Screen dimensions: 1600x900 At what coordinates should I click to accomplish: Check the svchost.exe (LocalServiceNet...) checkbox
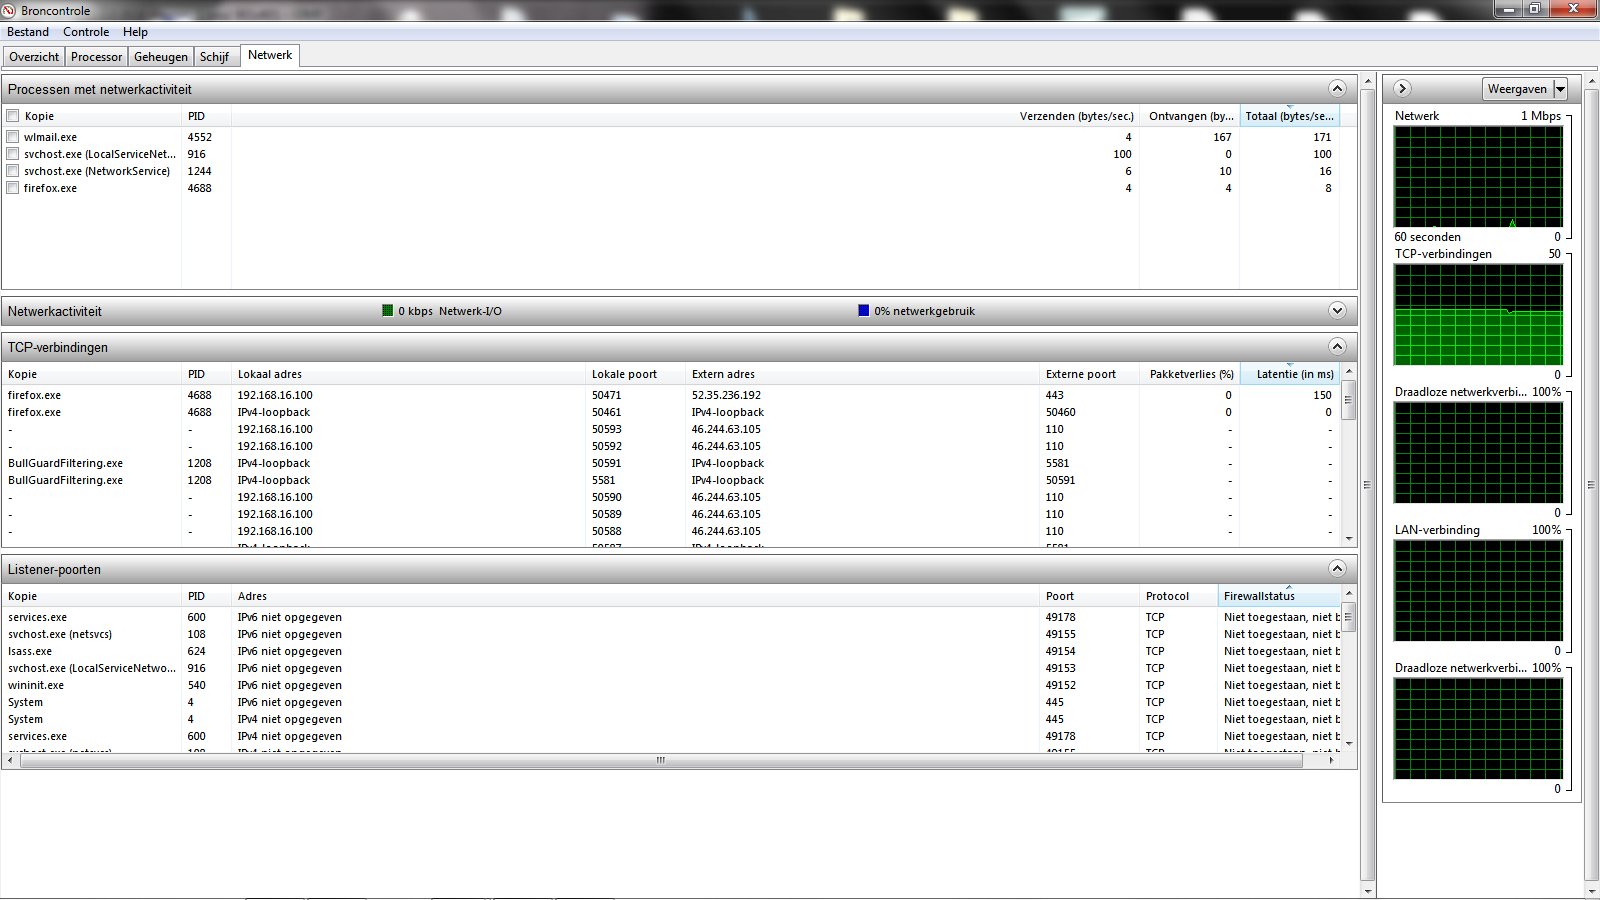click(x=13, y=154)
